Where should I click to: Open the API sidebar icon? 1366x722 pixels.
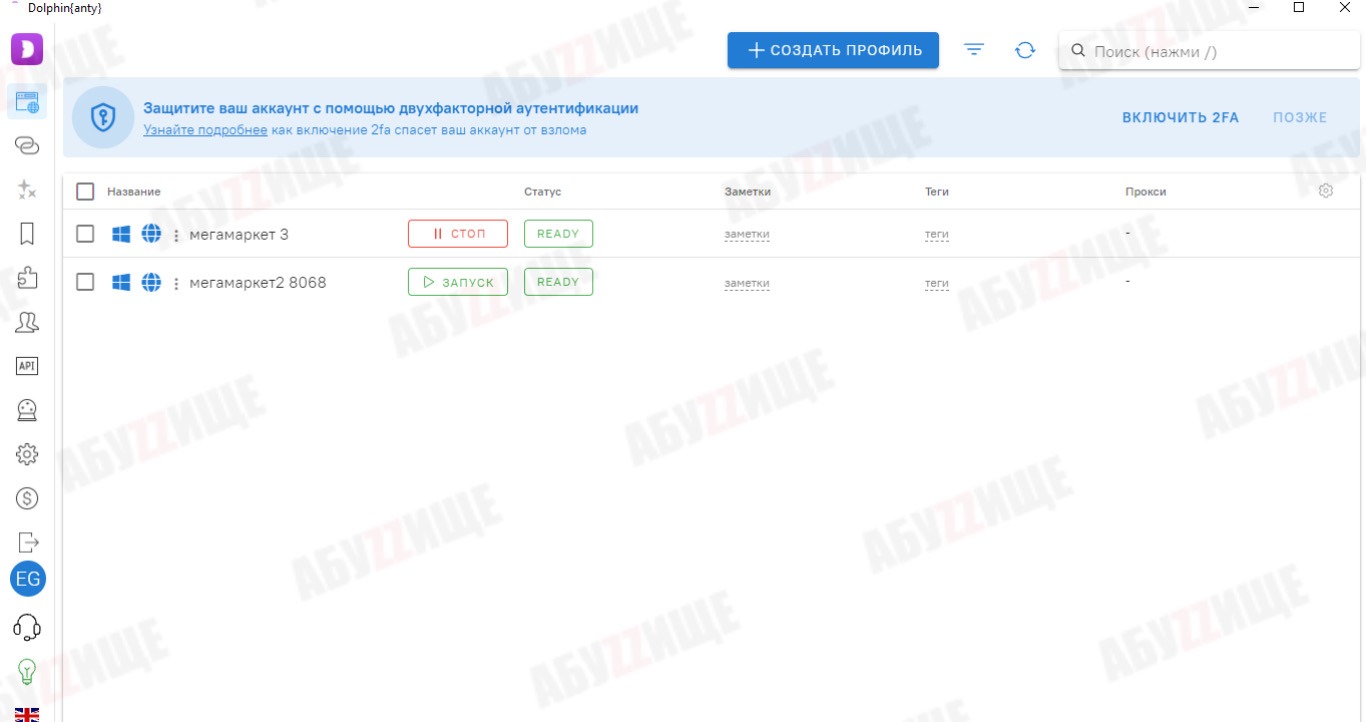[27, 366]
